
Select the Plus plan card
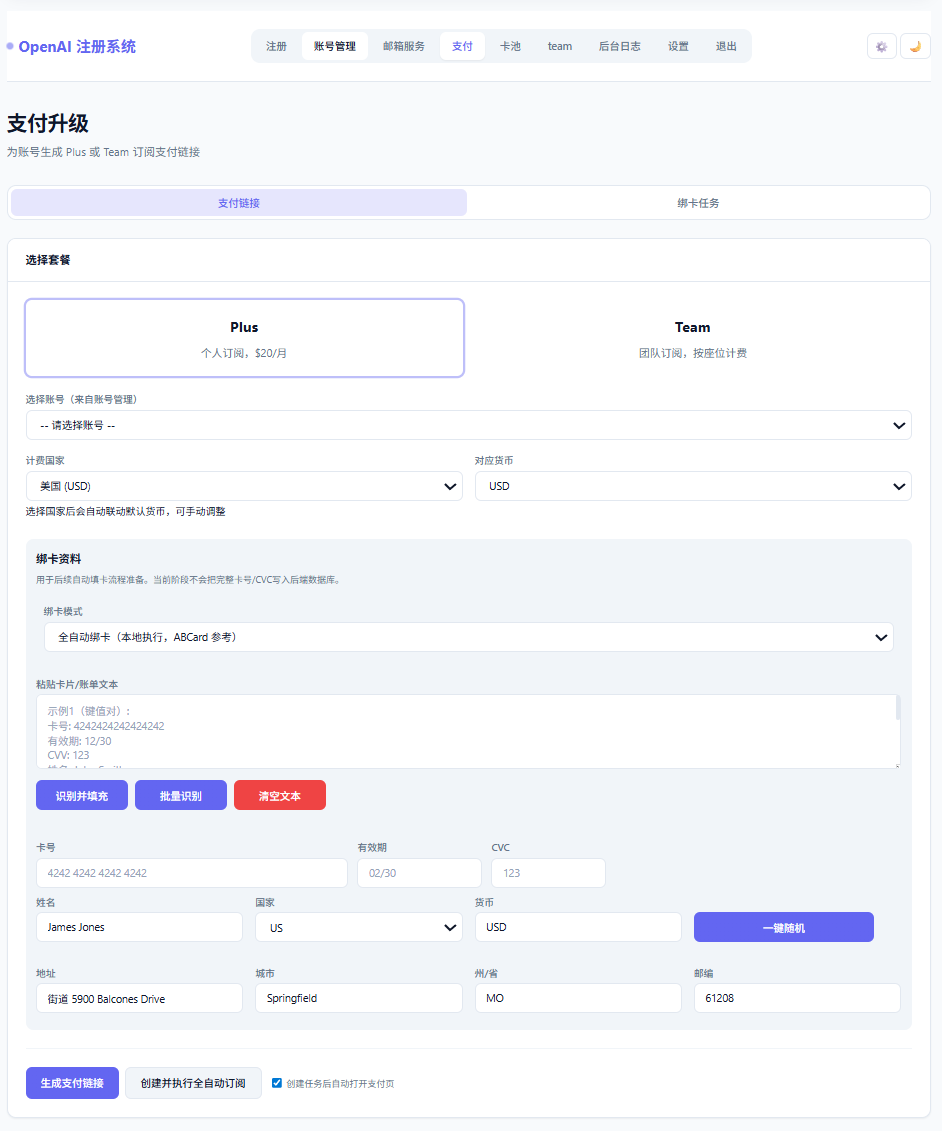tap(244, 338)
